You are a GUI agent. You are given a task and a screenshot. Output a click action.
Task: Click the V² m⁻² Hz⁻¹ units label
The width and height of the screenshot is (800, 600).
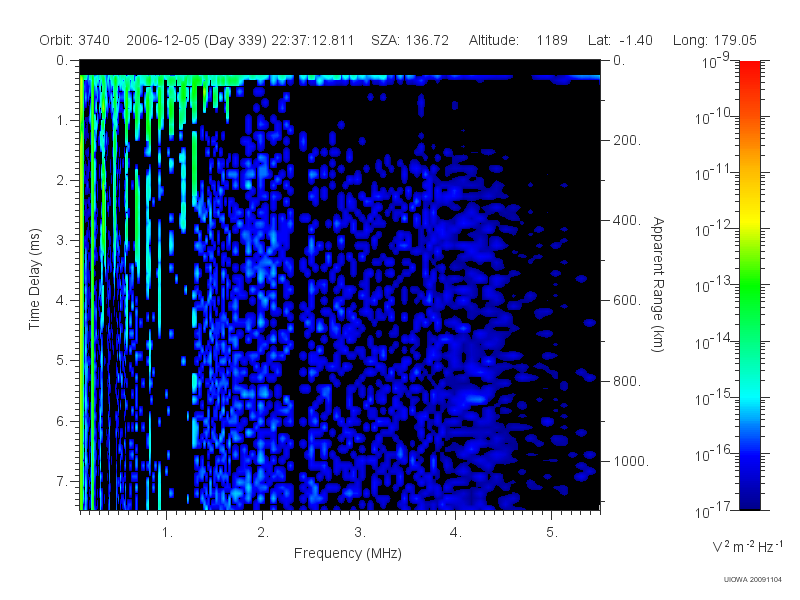click(747, 546)
